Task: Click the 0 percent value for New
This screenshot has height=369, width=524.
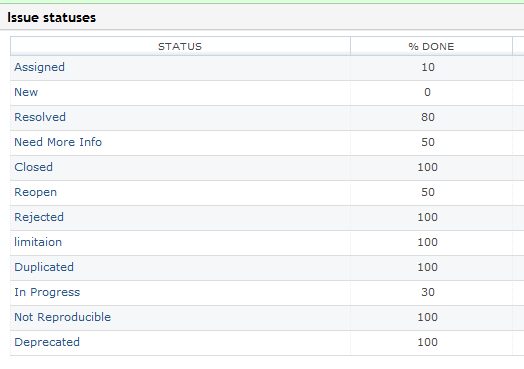Action: tap(427, 92)
